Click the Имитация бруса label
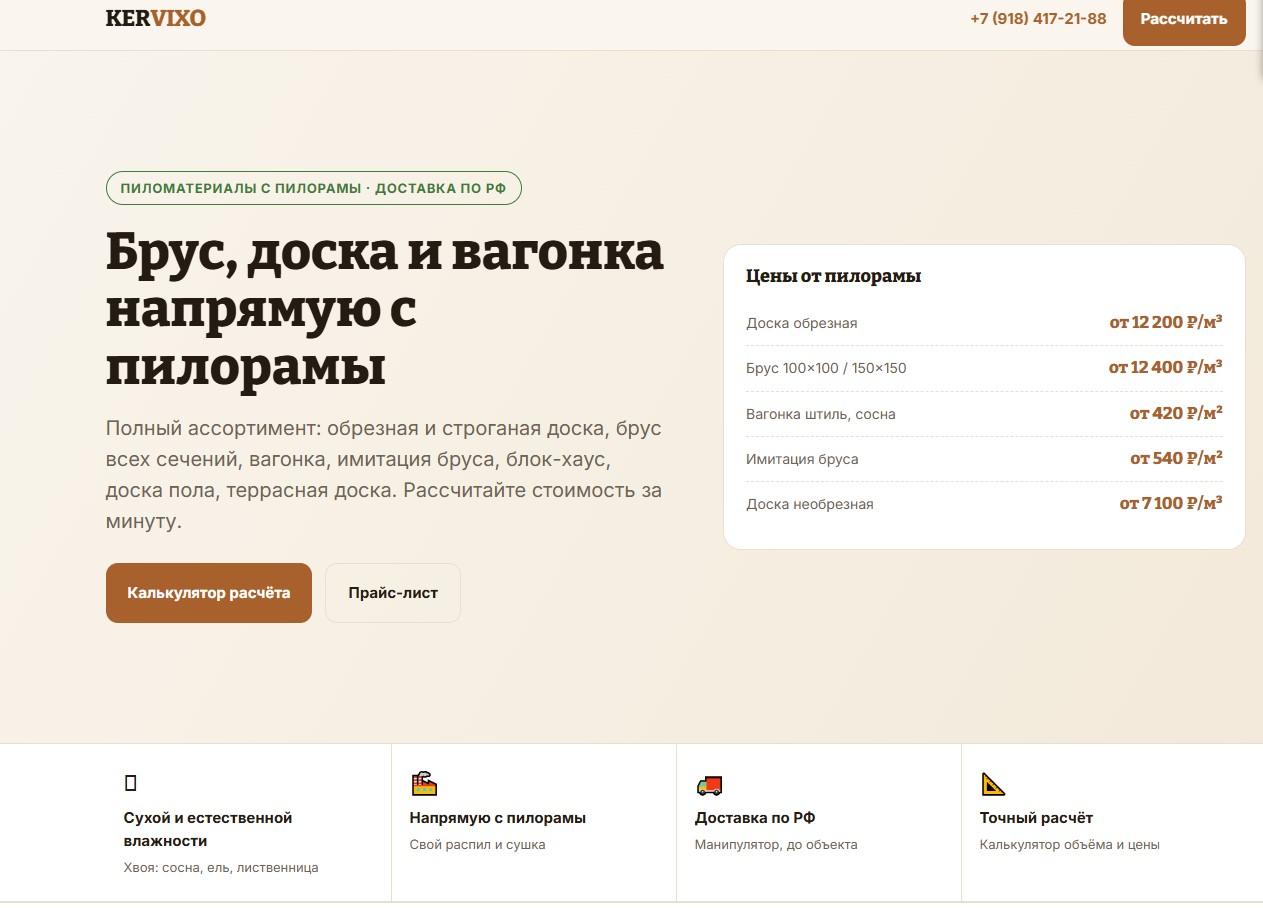1263x908 pixels. click(x=802, y=459)
